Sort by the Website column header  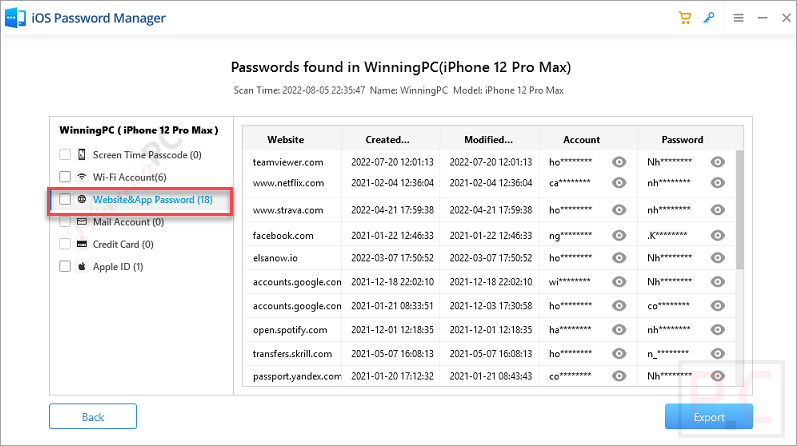(286, 139)
